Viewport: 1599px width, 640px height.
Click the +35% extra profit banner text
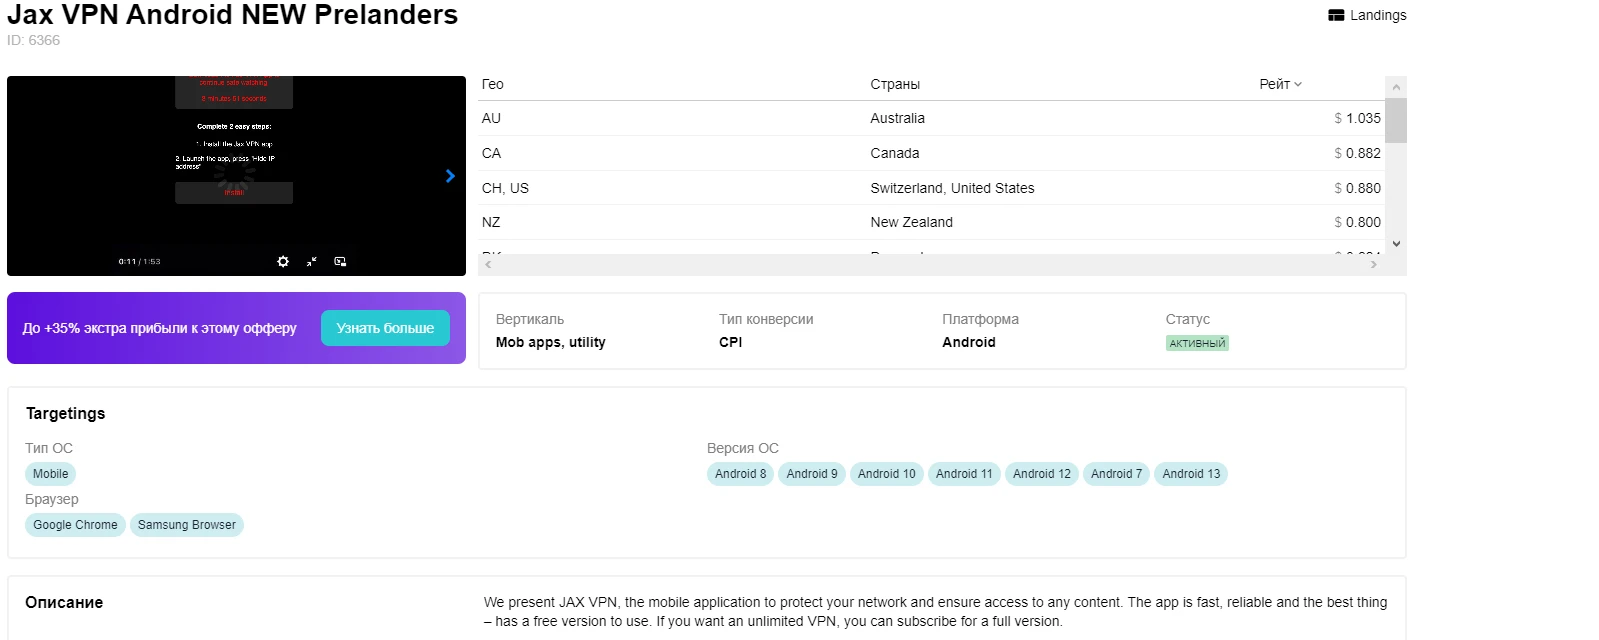point(160,328)
